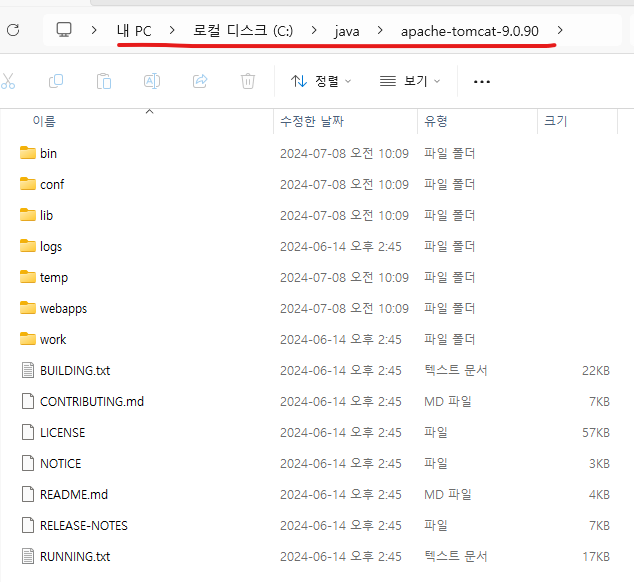Select the LICENSE file name
634x582 pixels.
click(63, 433)
